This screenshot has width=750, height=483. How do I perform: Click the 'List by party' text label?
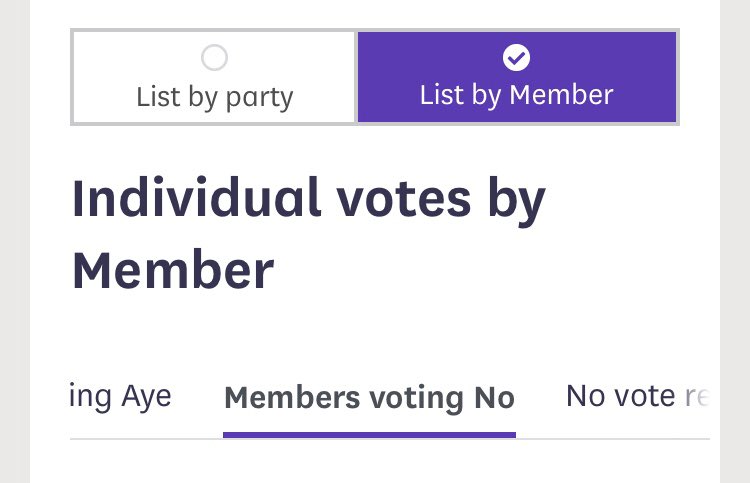215,98
